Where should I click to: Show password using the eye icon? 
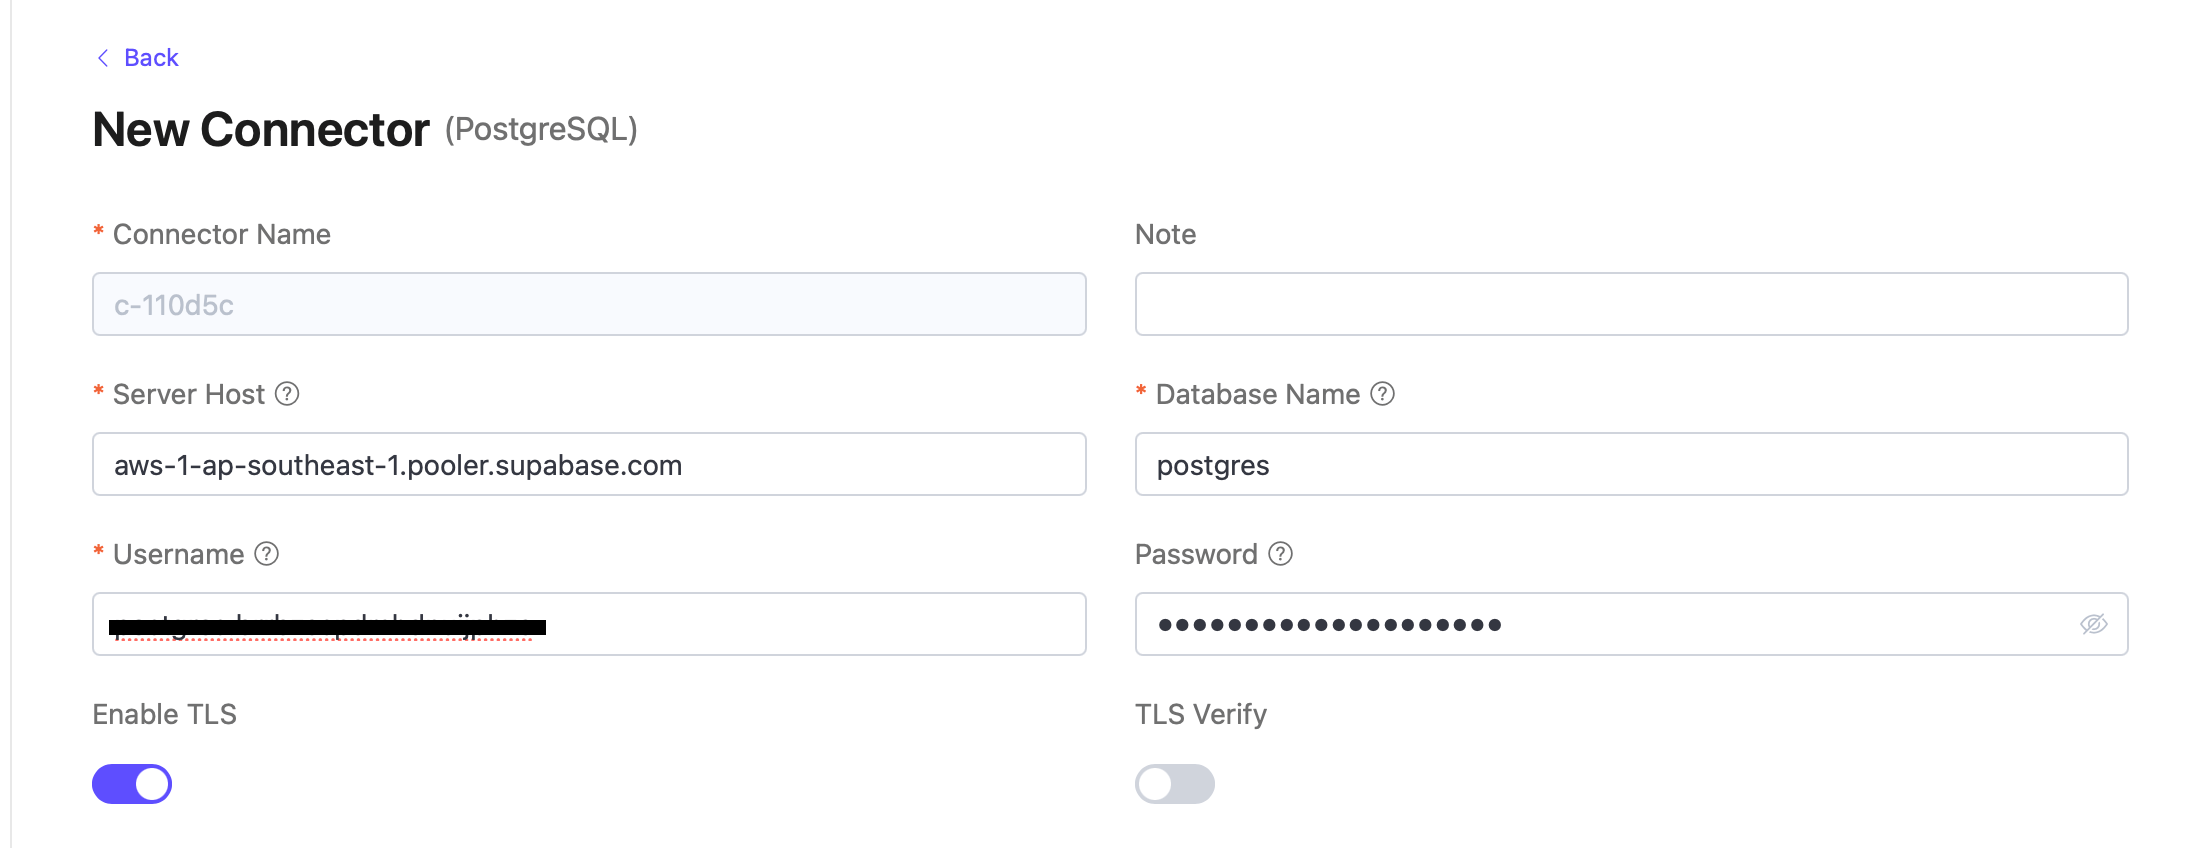click(x=2093, y=624)
